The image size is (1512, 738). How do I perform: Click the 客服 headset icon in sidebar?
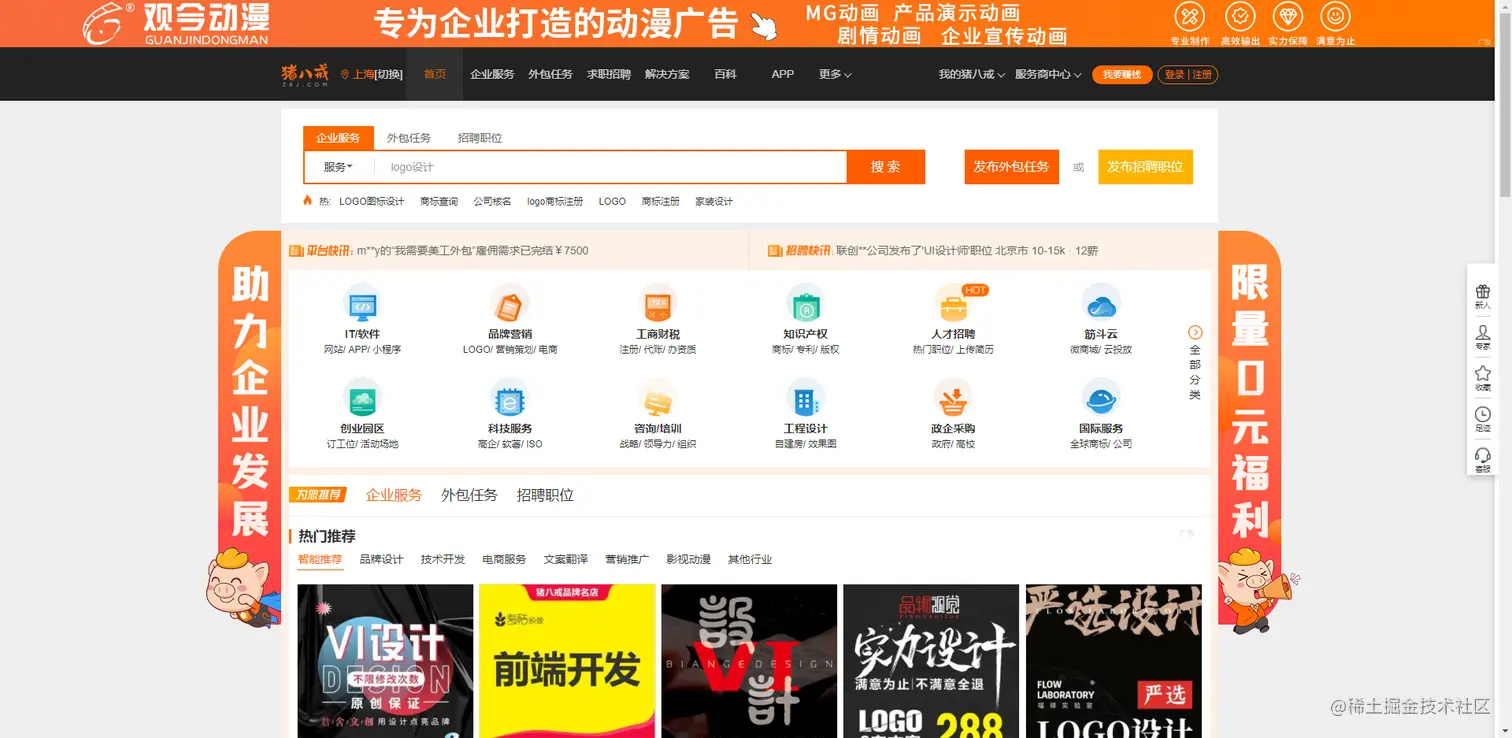[x=1482, y=455]
